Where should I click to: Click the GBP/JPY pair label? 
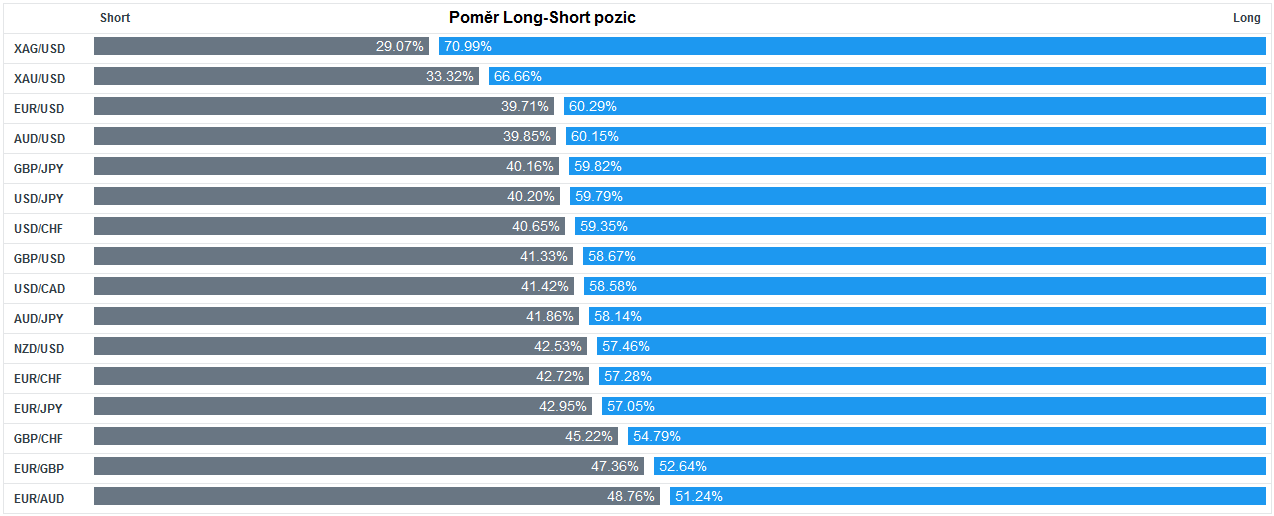(39, 168)
